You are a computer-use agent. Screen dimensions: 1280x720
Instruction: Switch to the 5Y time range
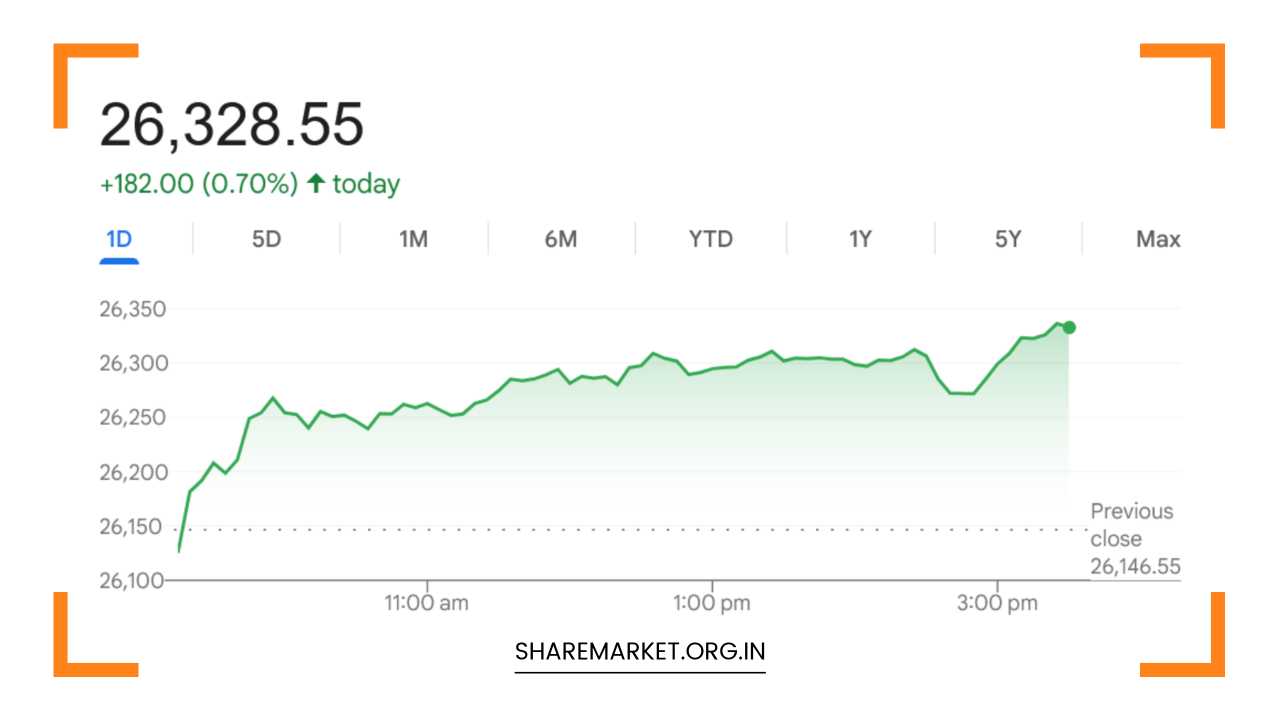click(1007, 239)
